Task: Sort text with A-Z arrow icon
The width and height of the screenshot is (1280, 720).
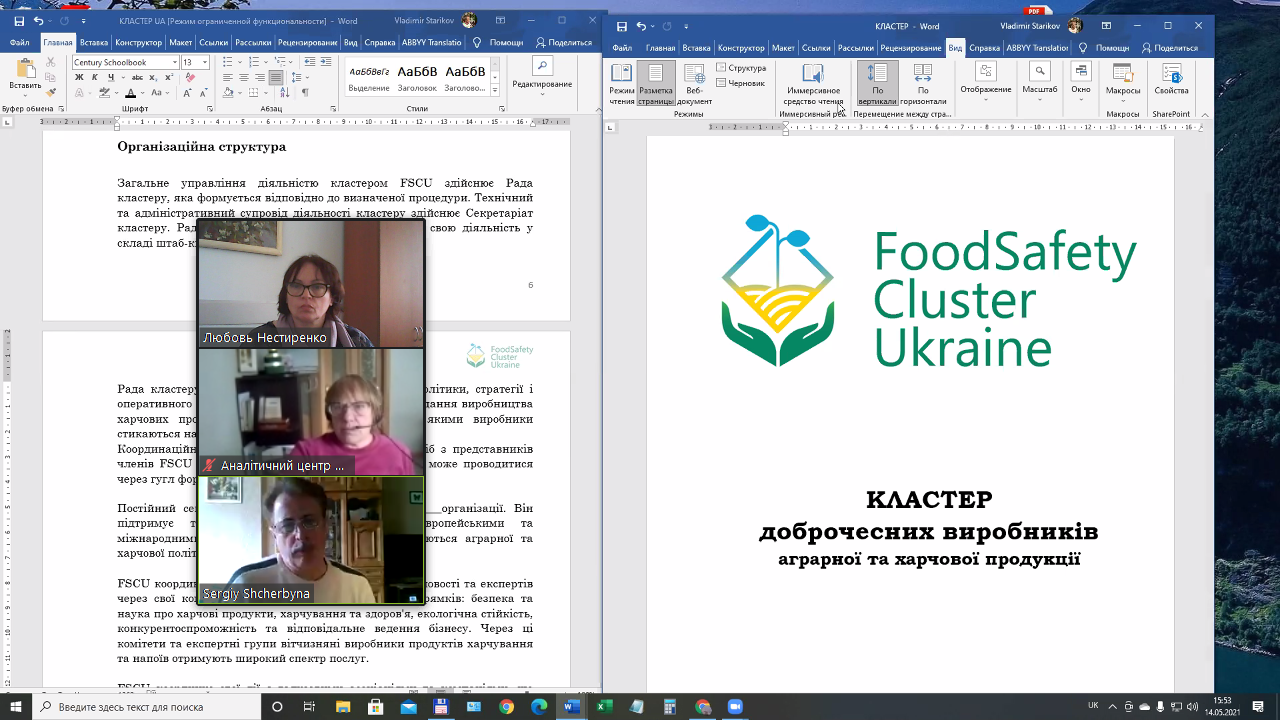Action: point(285,92)
